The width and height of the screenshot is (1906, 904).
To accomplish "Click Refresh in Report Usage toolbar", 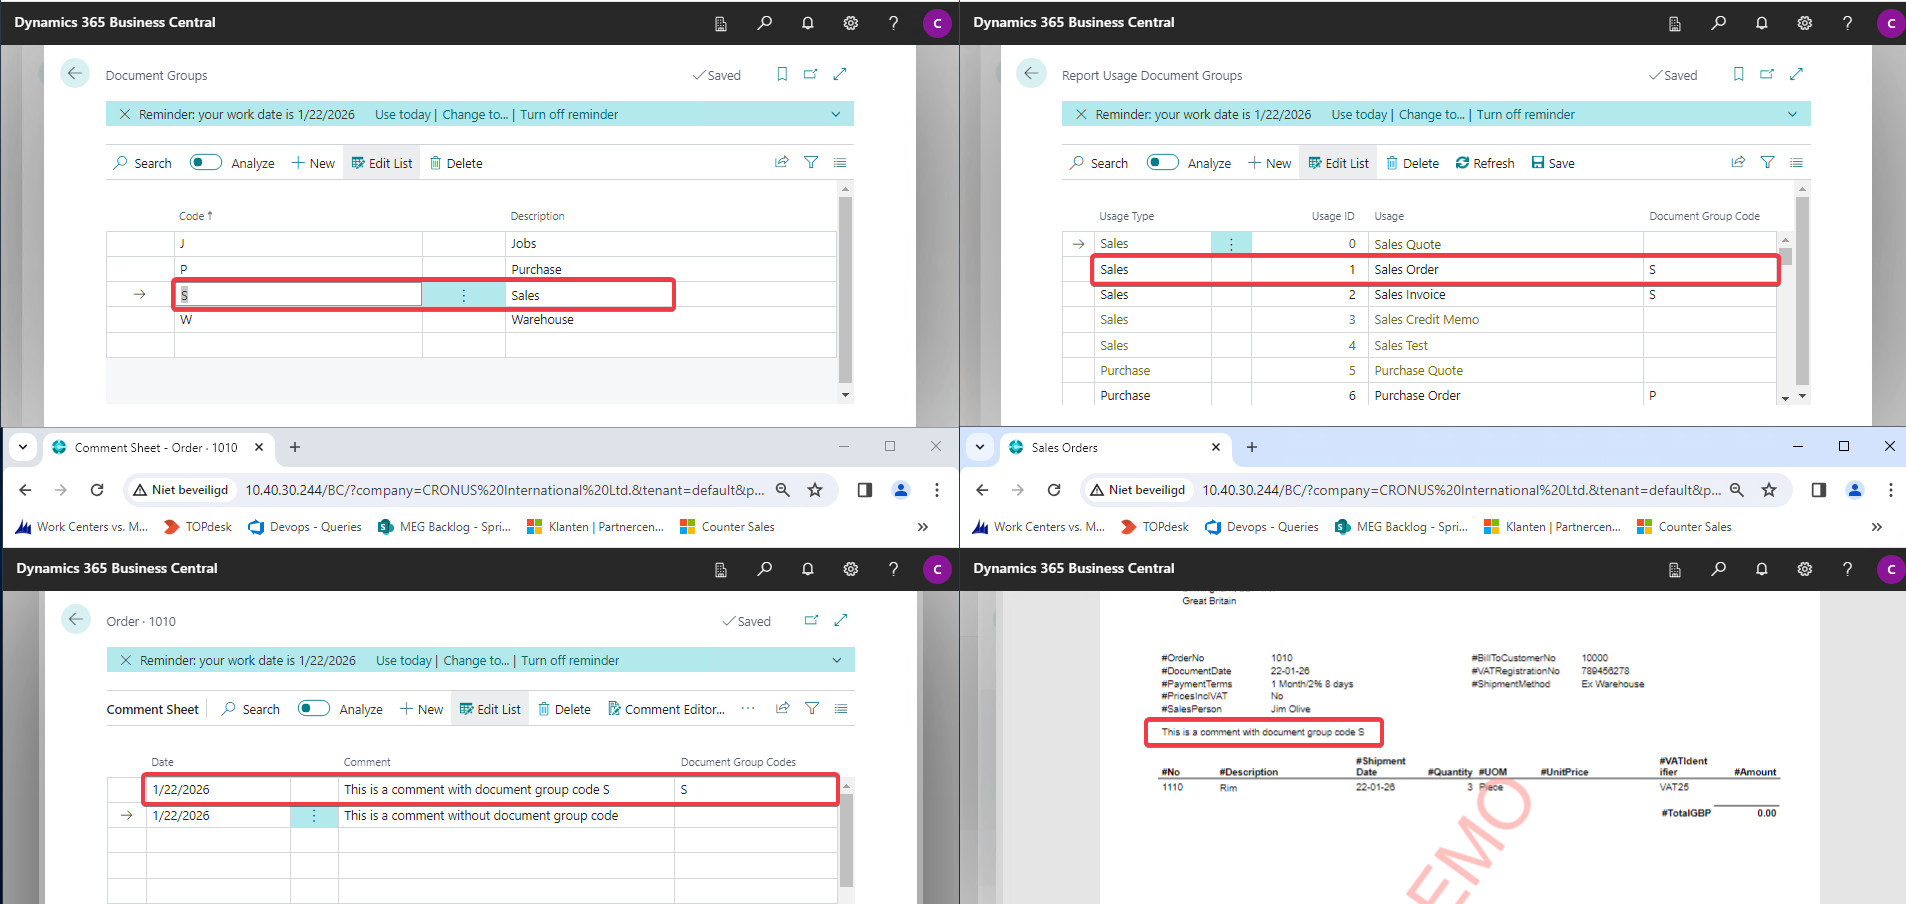I will 1484,163.
